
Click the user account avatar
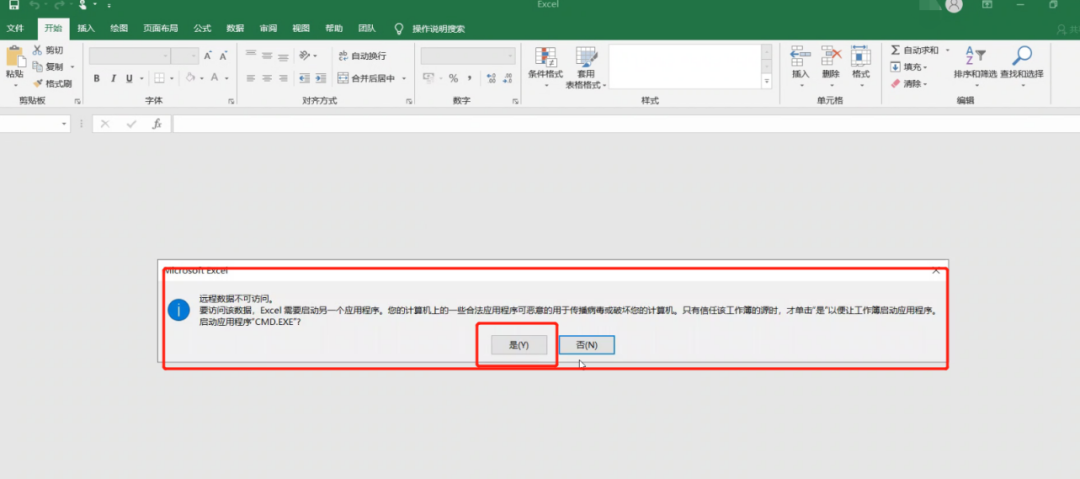(x=954, y=6)
